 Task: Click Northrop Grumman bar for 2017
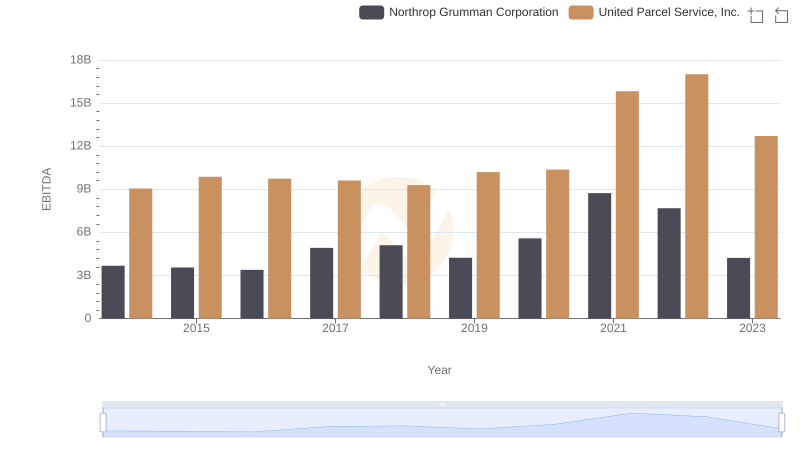321,283
